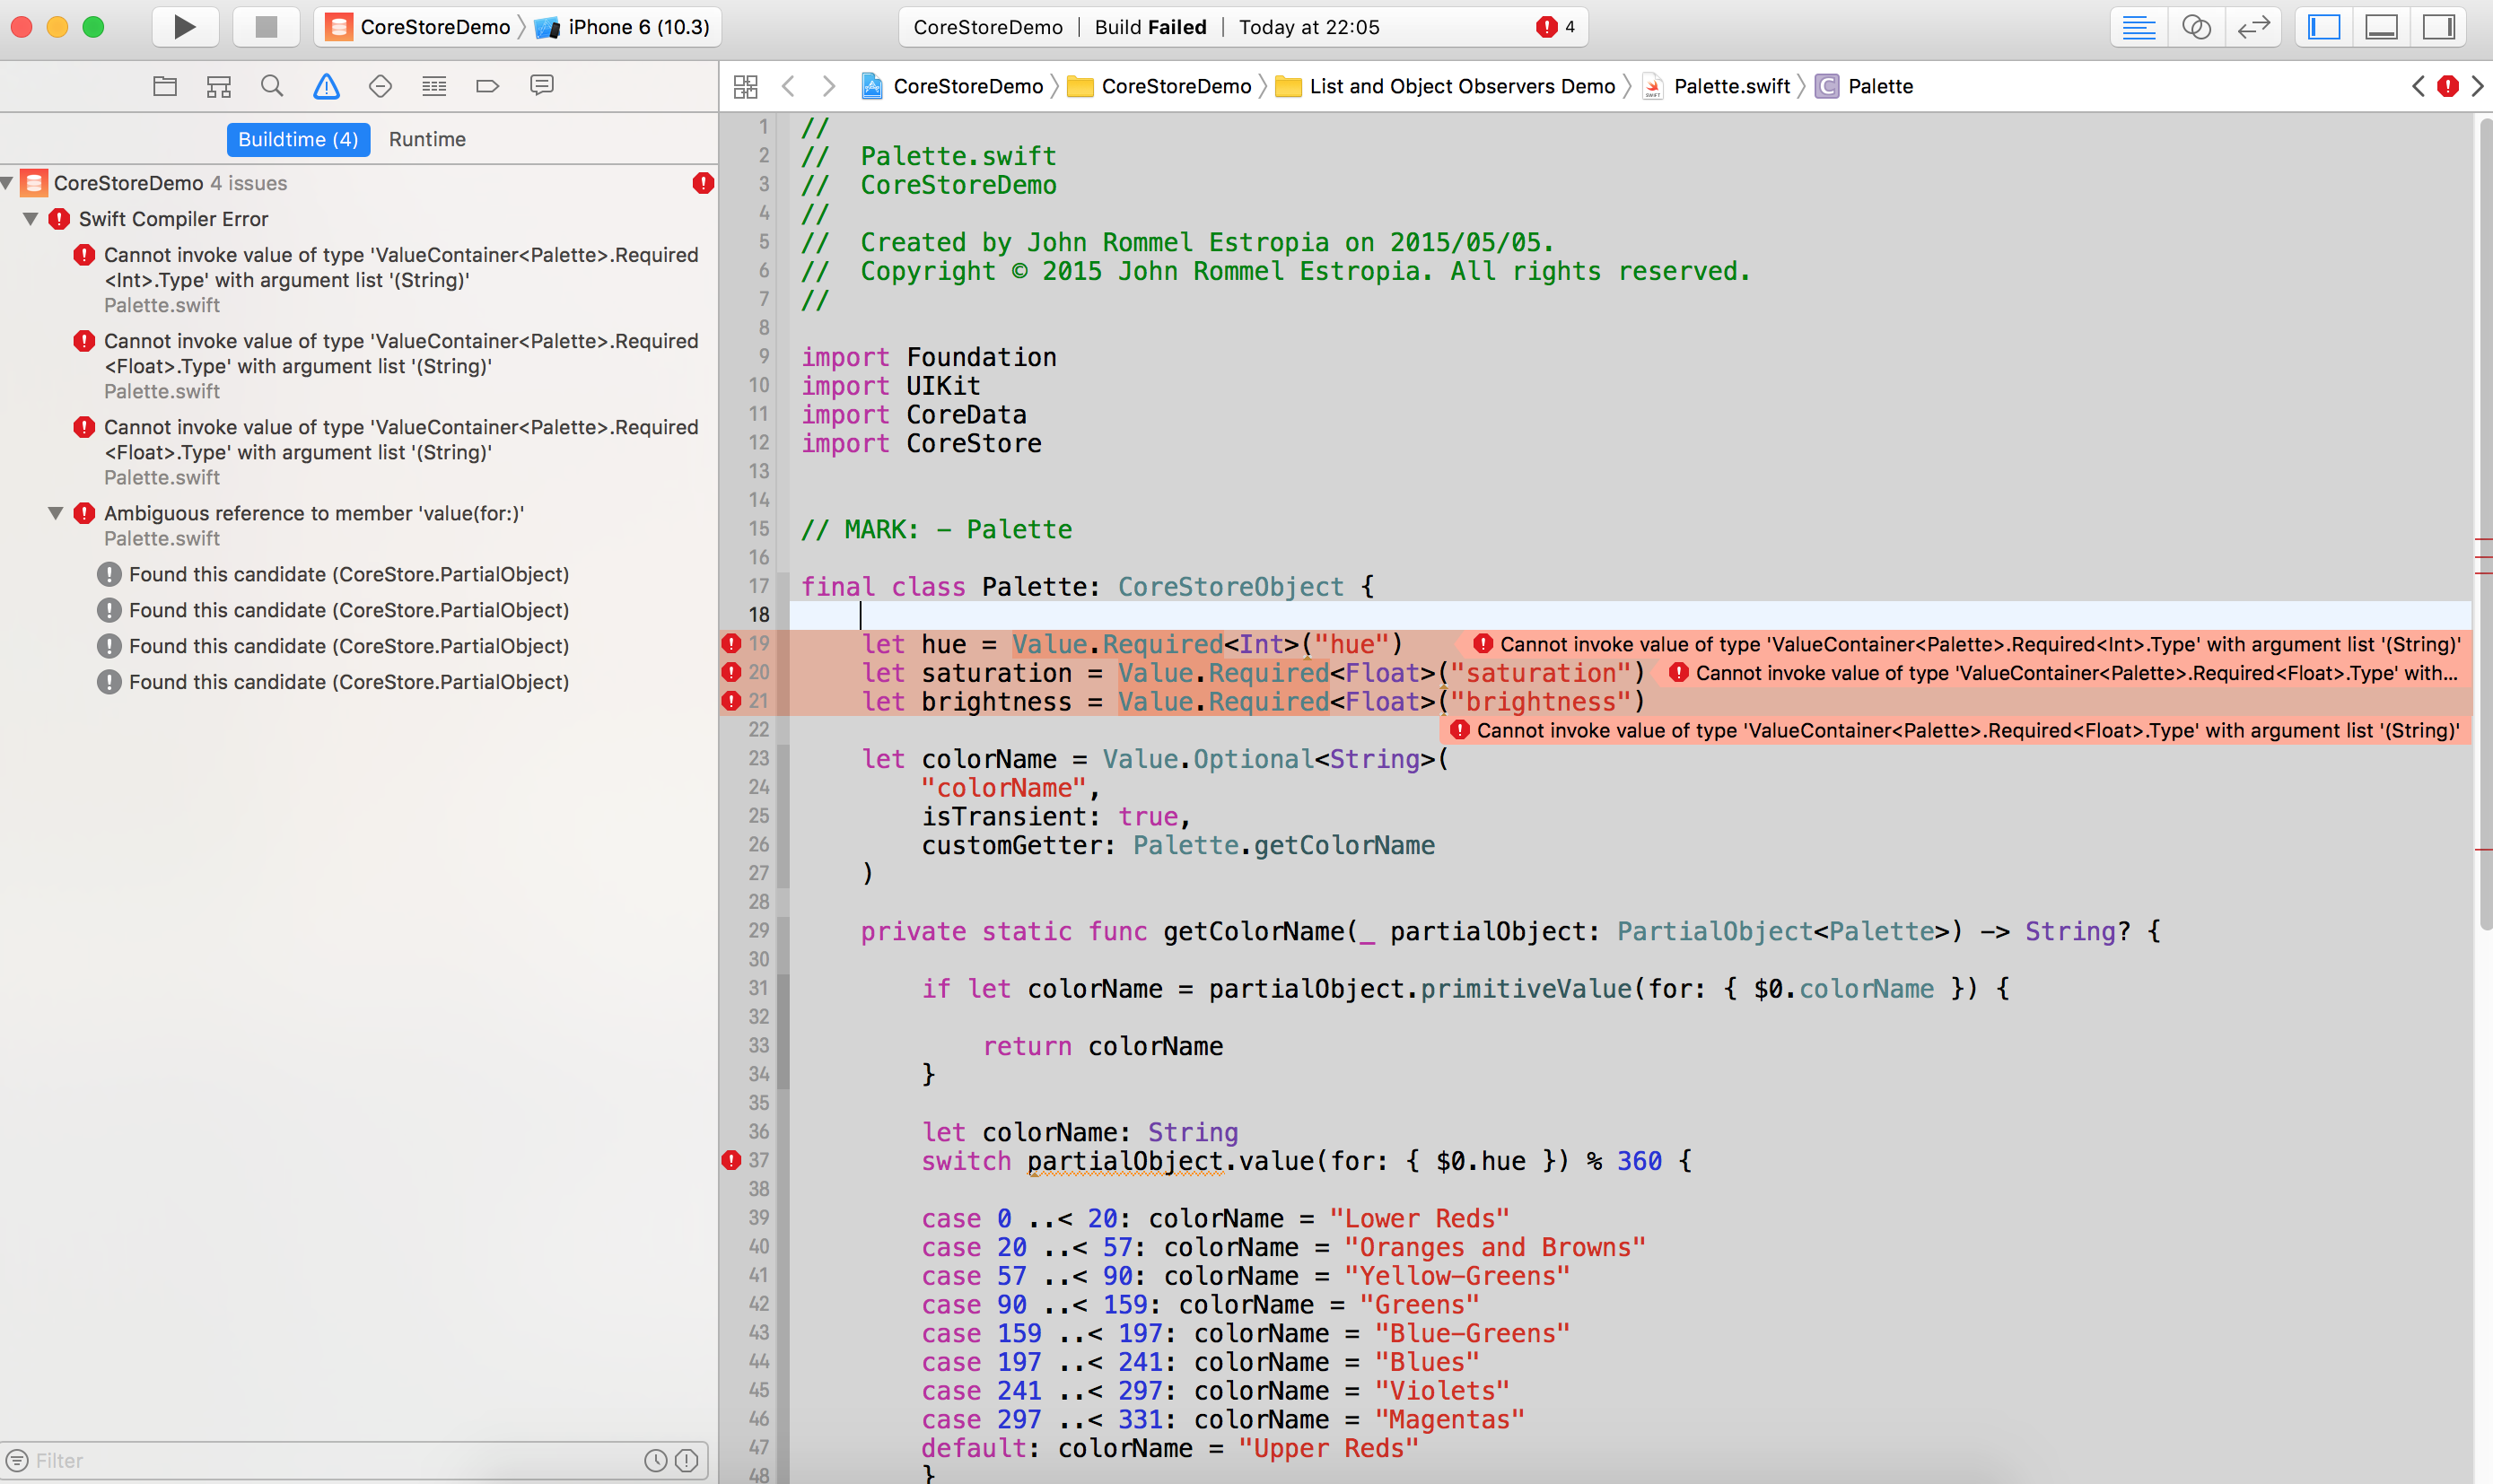Toggle the right utilities inspector panel
Image resolution: width=2493 pixels, height=1484 pixels.
(x=2438, y=27)
